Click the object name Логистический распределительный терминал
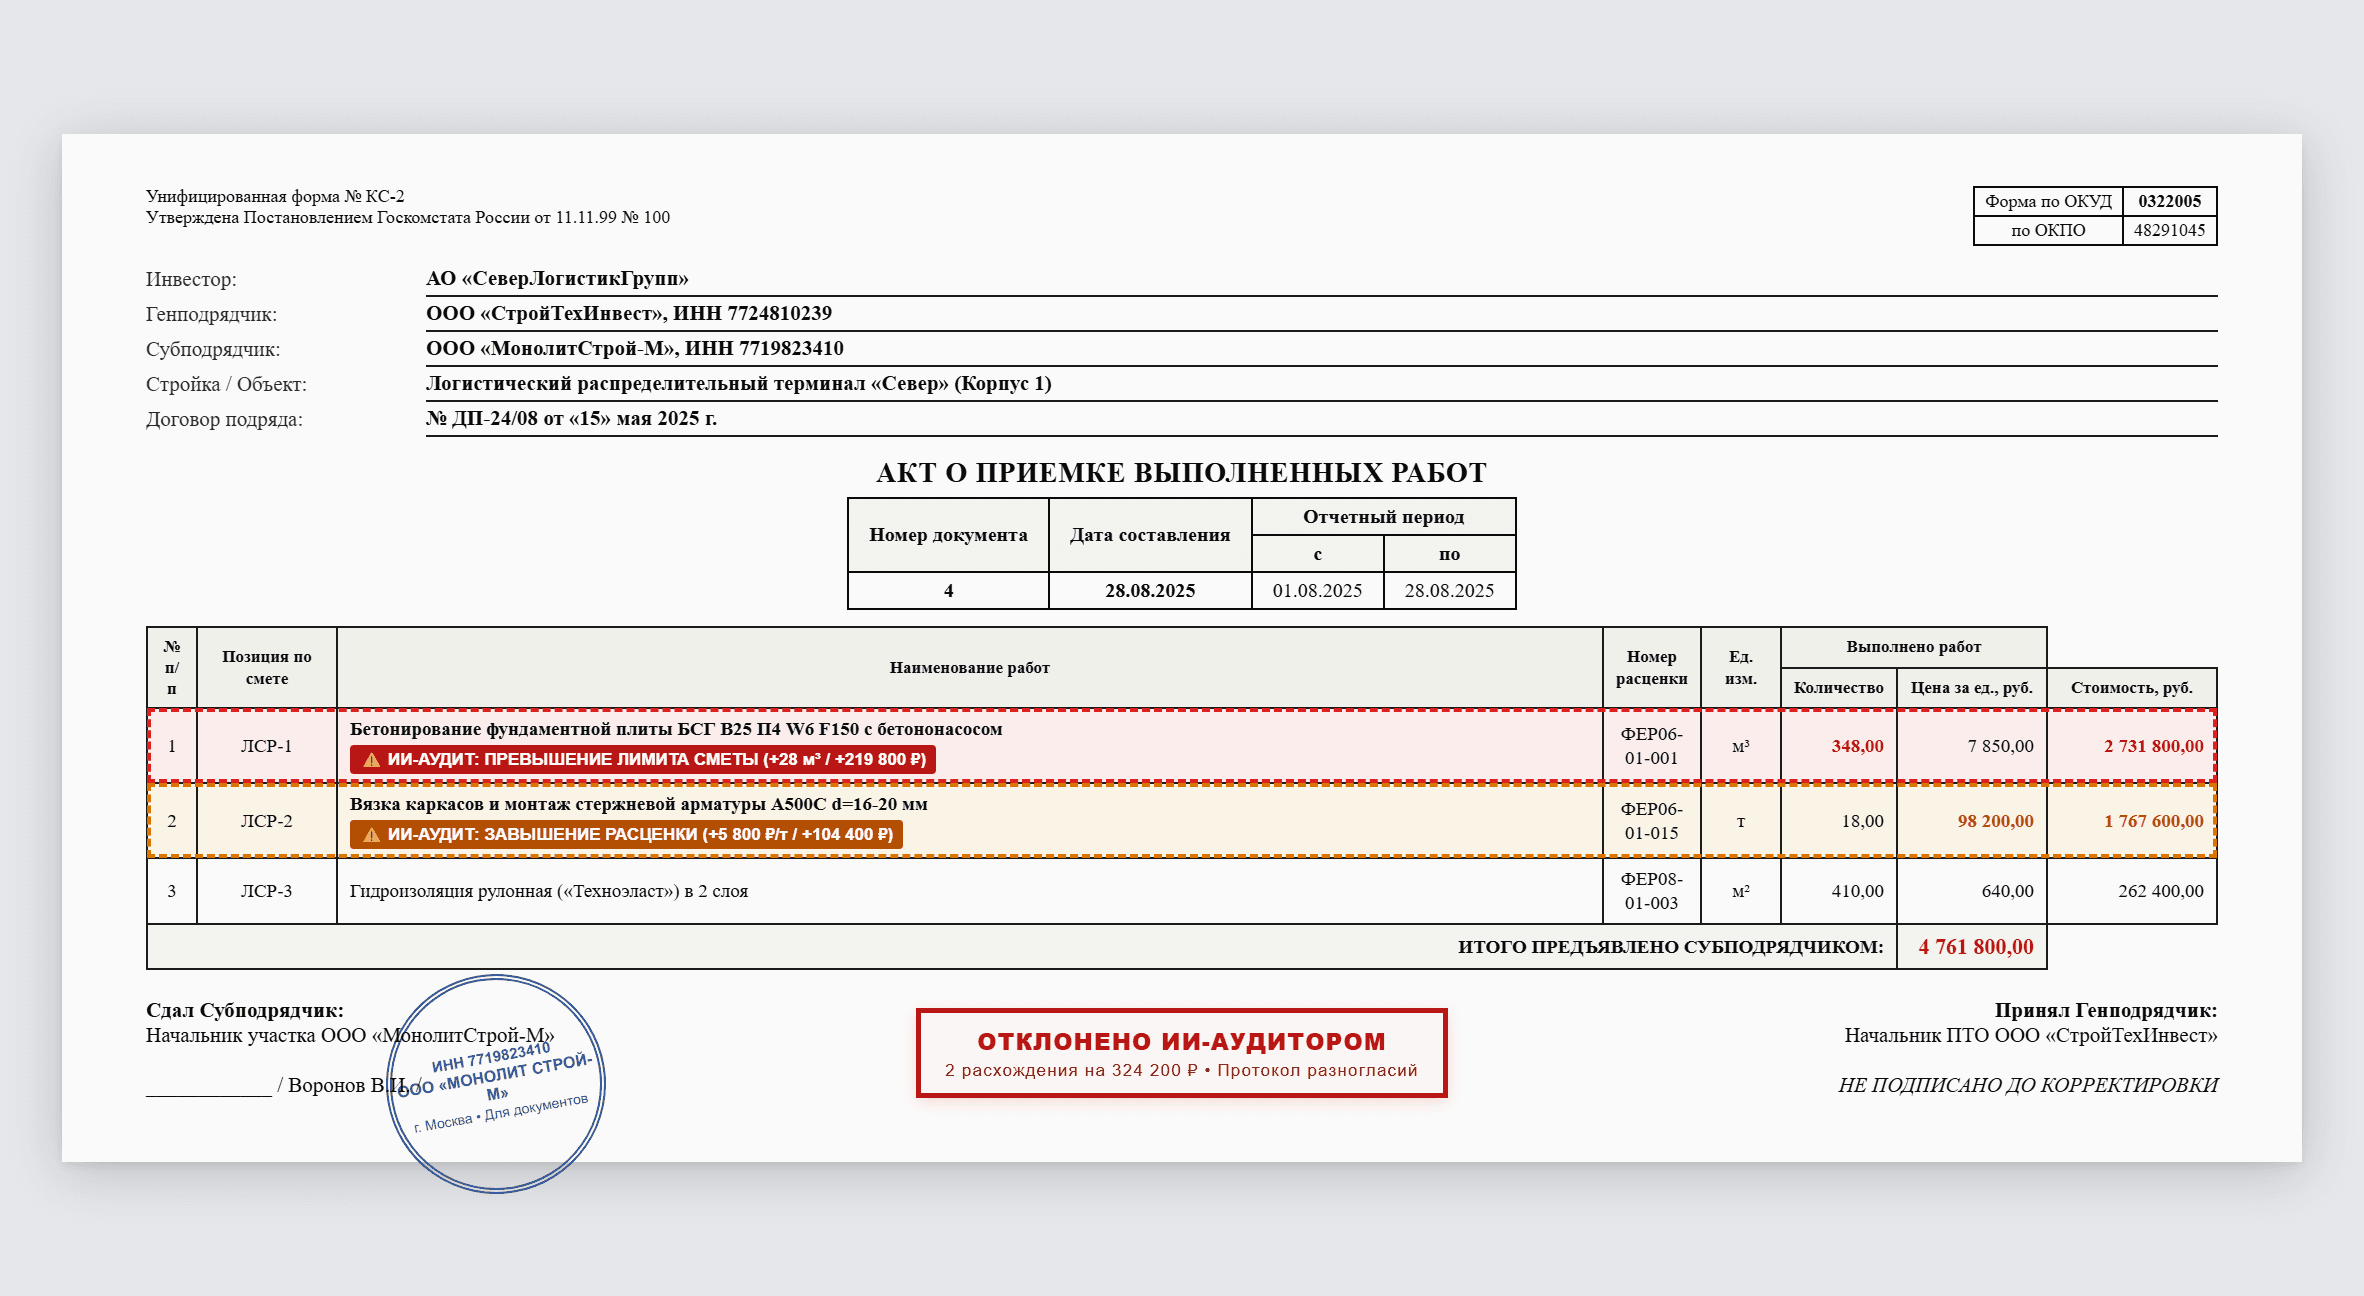The width and height of the screenshot is (2364, 1296). [x=739, y=383]
